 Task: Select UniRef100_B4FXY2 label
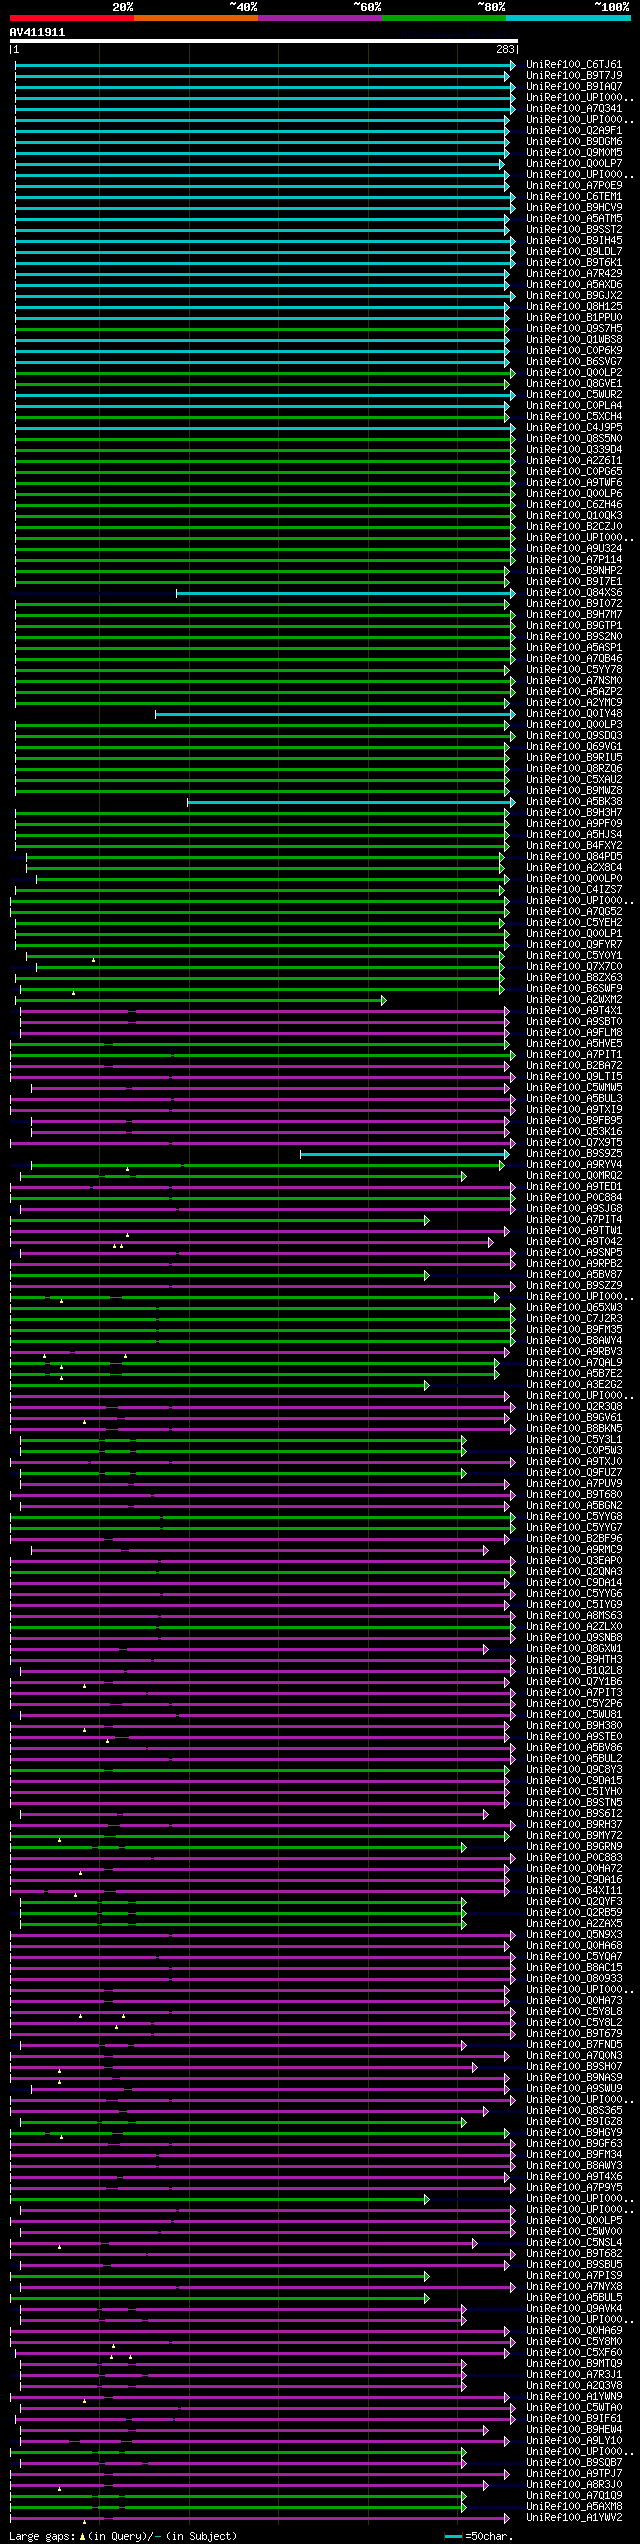click(x=574, y=846)
